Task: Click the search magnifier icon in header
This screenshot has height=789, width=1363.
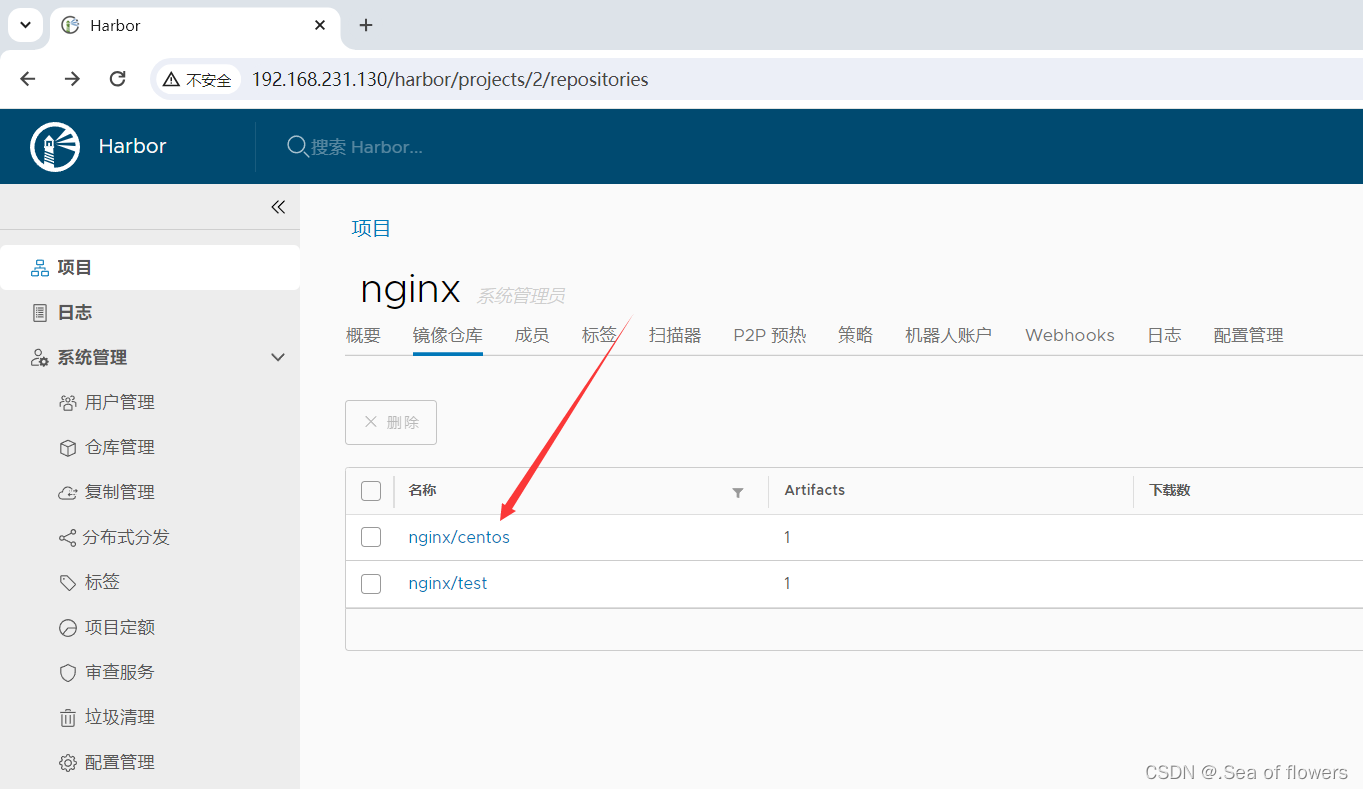Action: coord(297,146)
